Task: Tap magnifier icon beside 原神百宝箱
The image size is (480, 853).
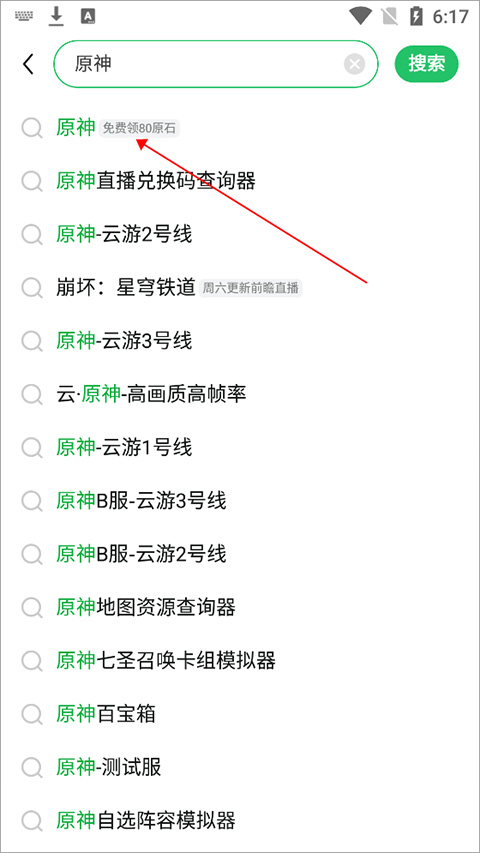Action: (x=32, y=715)
